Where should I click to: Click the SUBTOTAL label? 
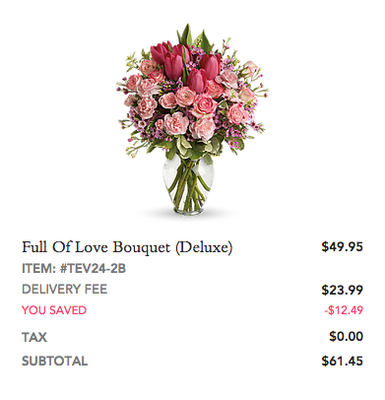click(x=55, y=361)
